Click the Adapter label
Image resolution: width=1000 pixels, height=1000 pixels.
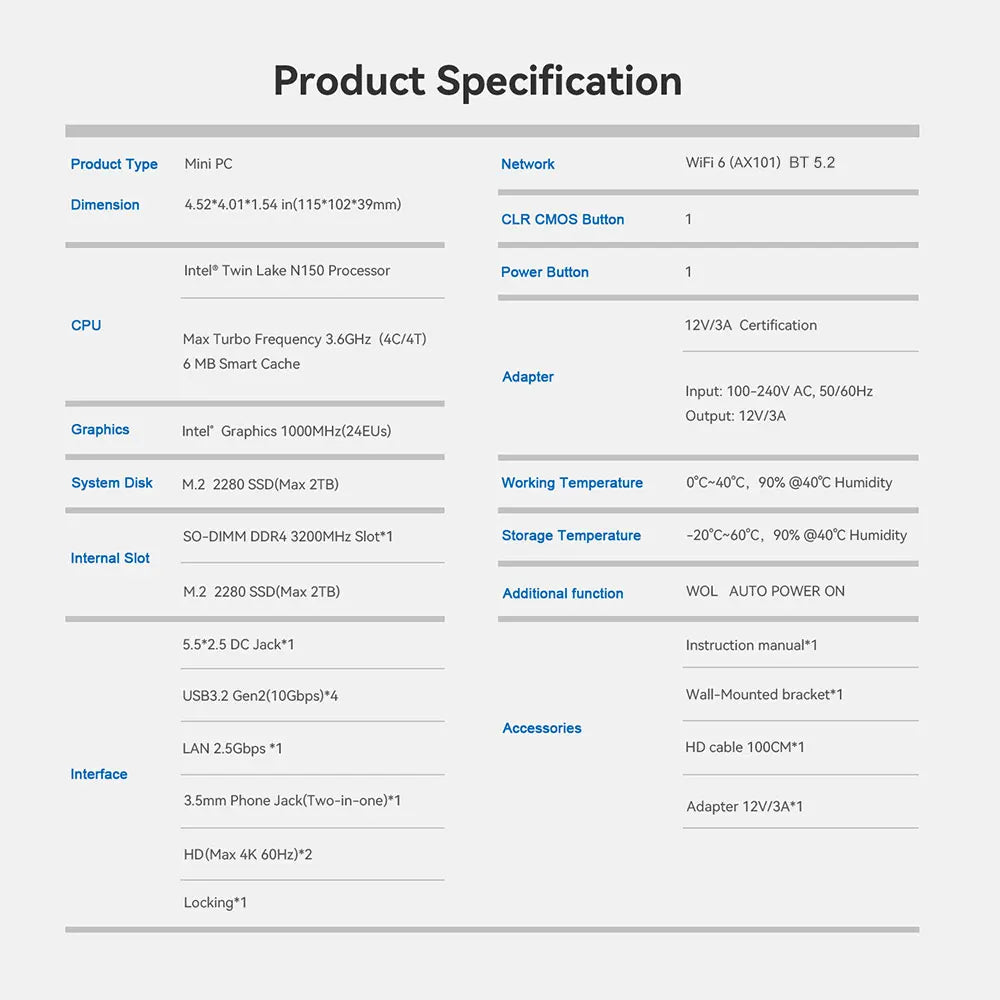point(528,377)
